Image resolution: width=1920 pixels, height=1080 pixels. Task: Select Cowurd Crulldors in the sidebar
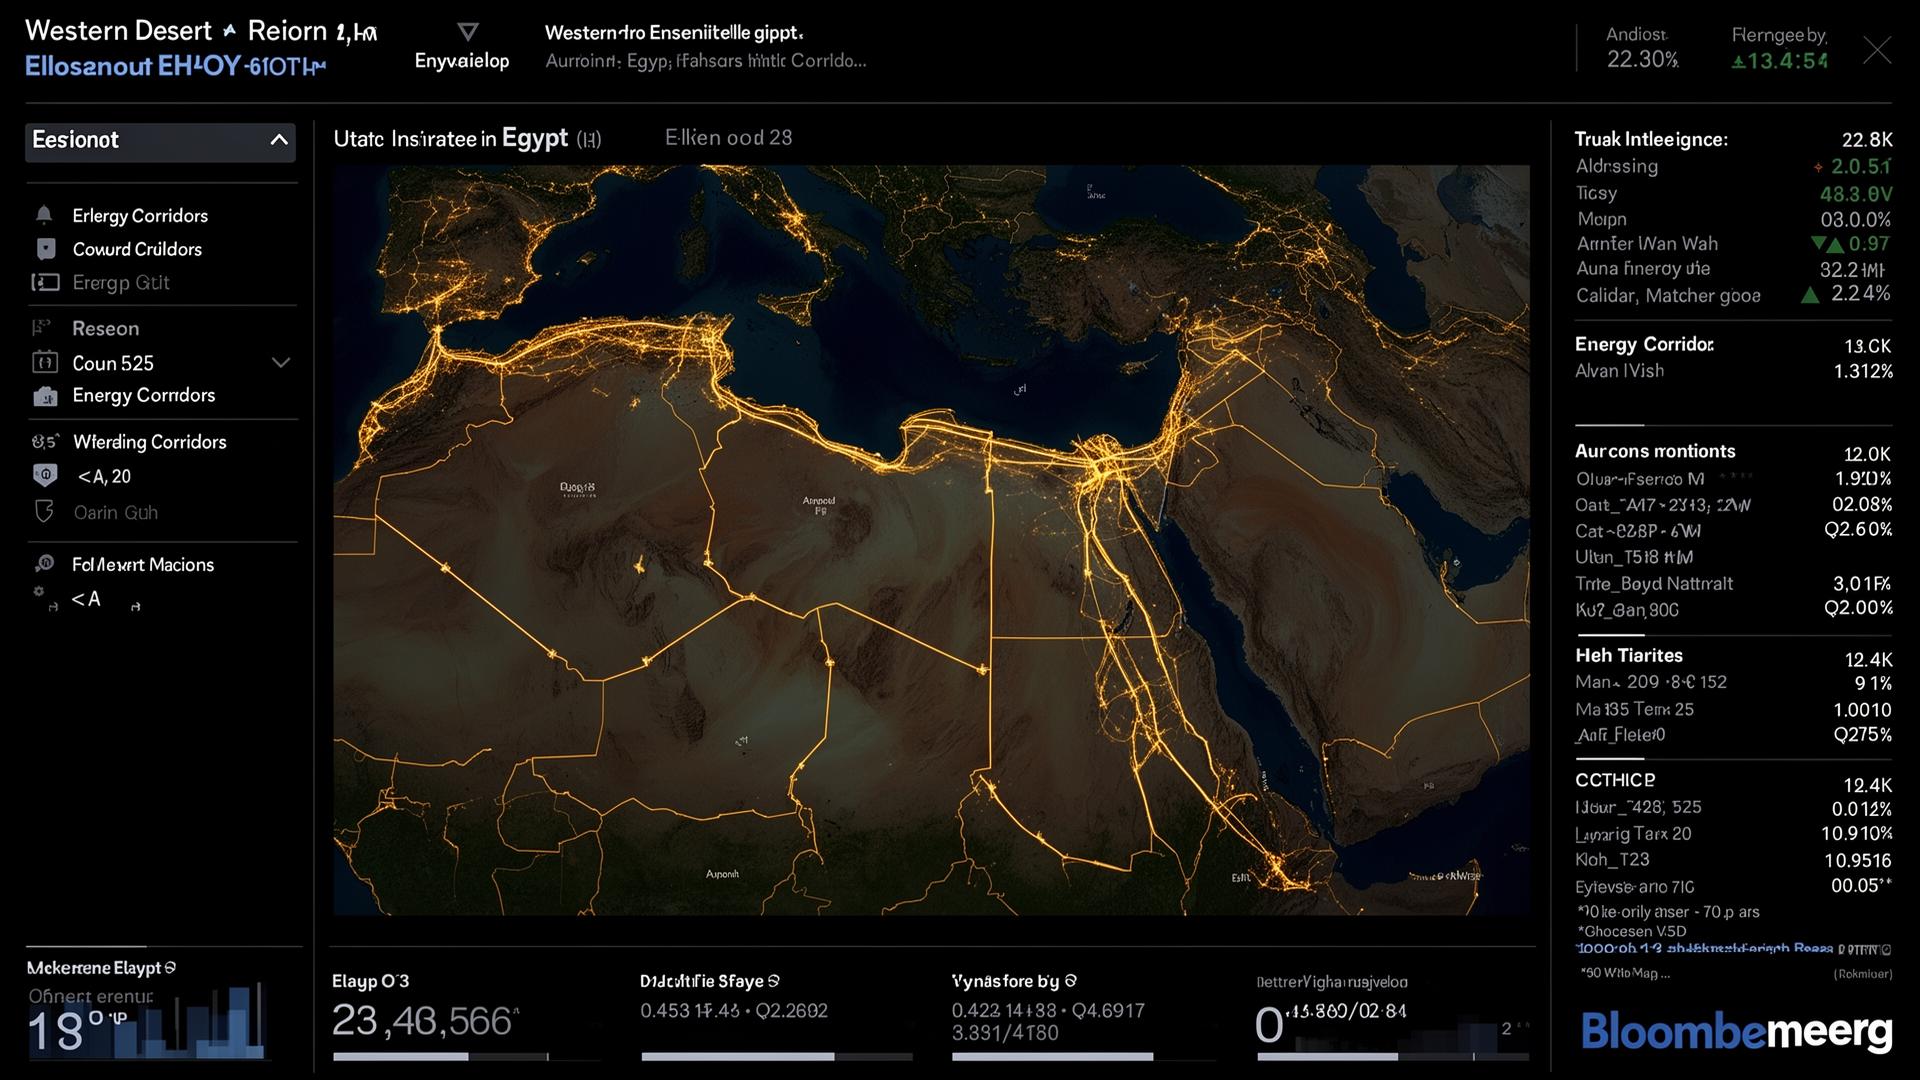coord(137,249)
